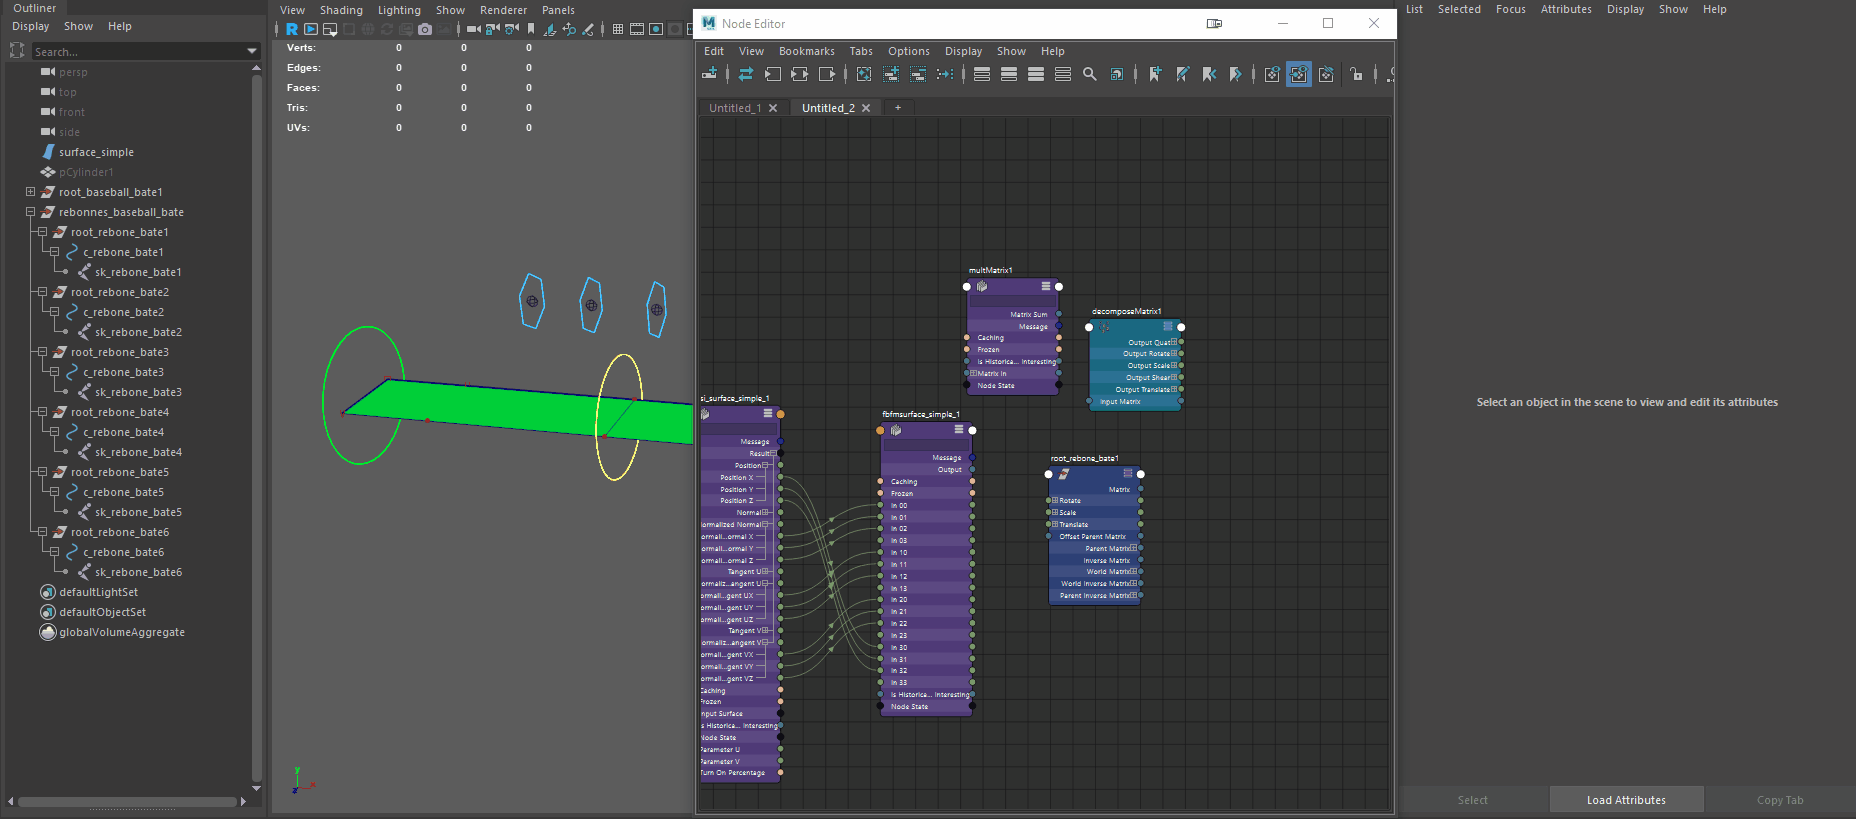This screenshot has height=819, width=1856.
Task: Toggle resolution gate in viewport
Action: pyautogui.click(x=656, y=29)
